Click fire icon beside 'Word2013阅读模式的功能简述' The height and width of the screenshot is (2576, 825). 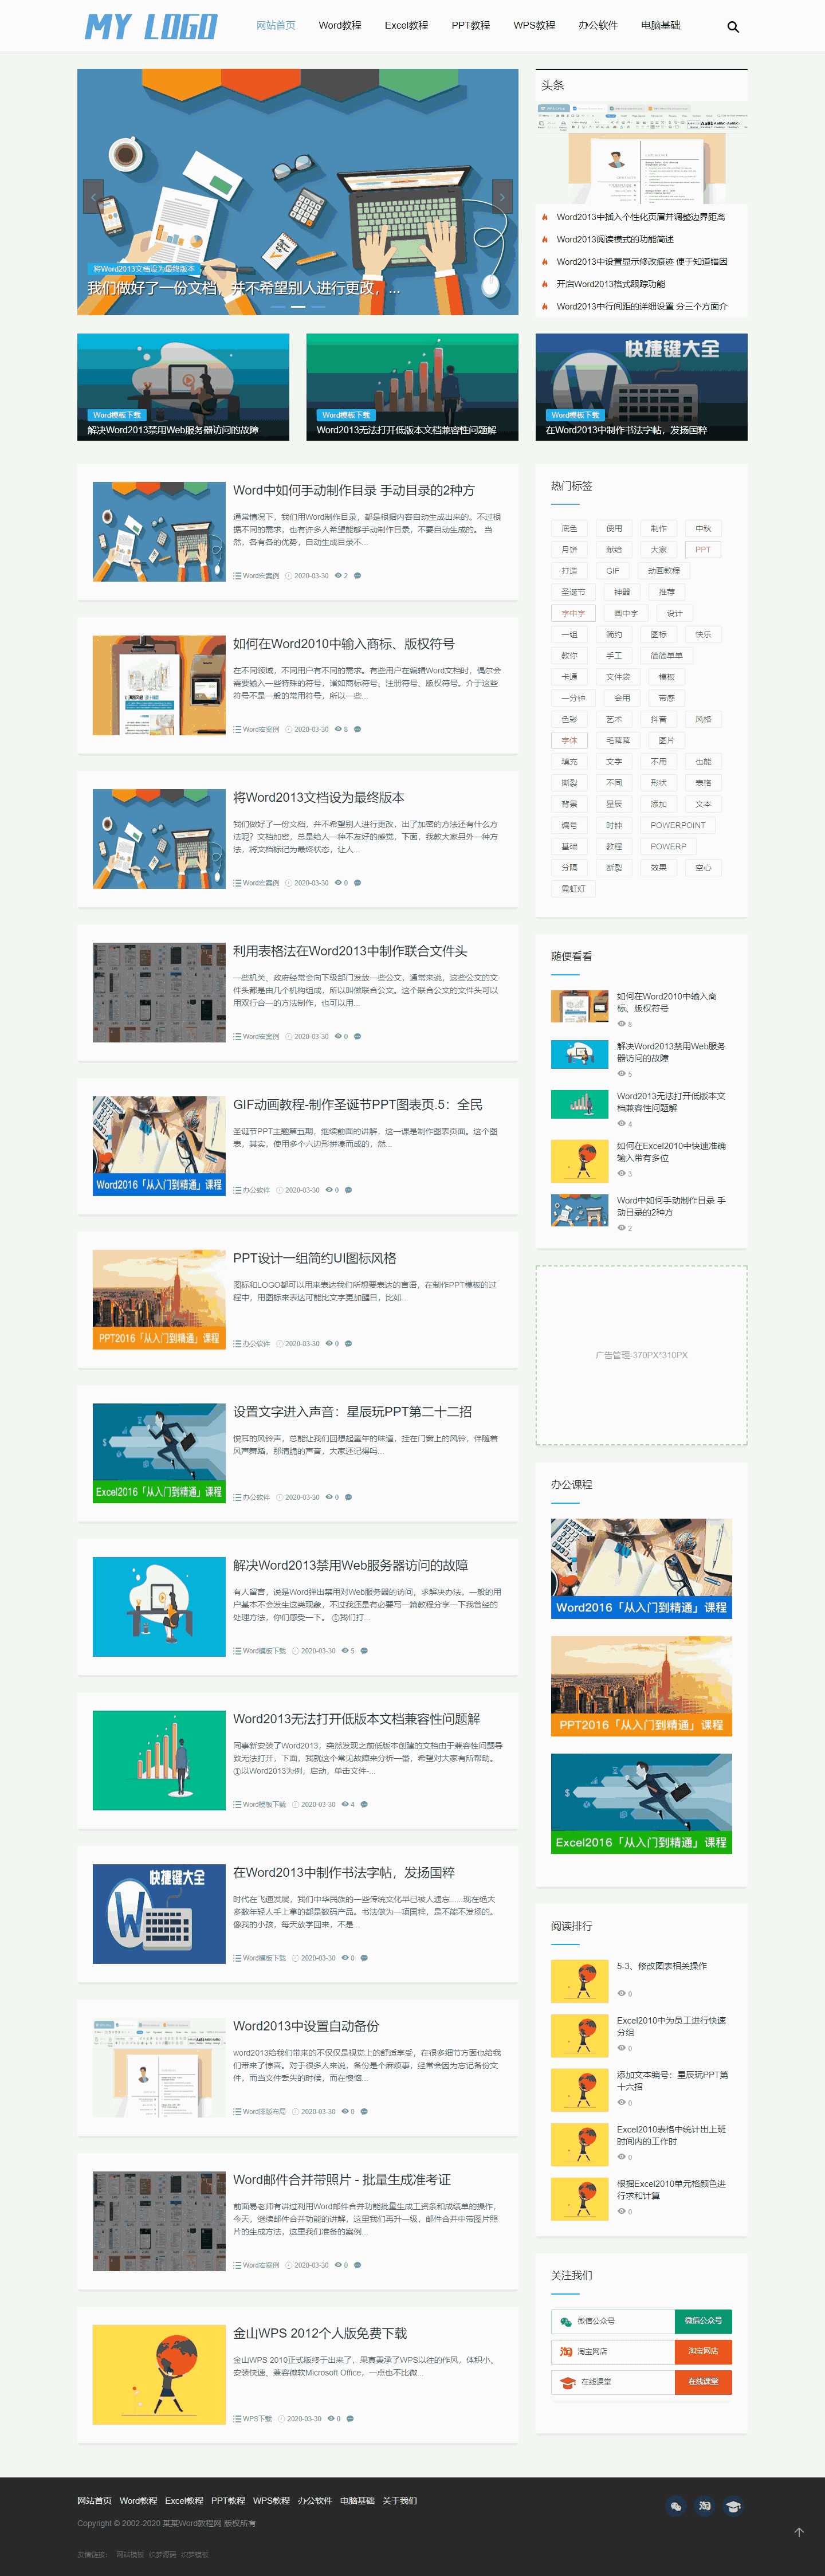click(545, 239)
